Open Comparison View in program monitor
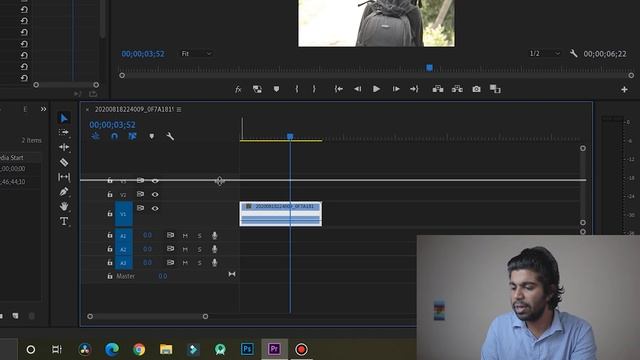 click(x=495, y=89)
